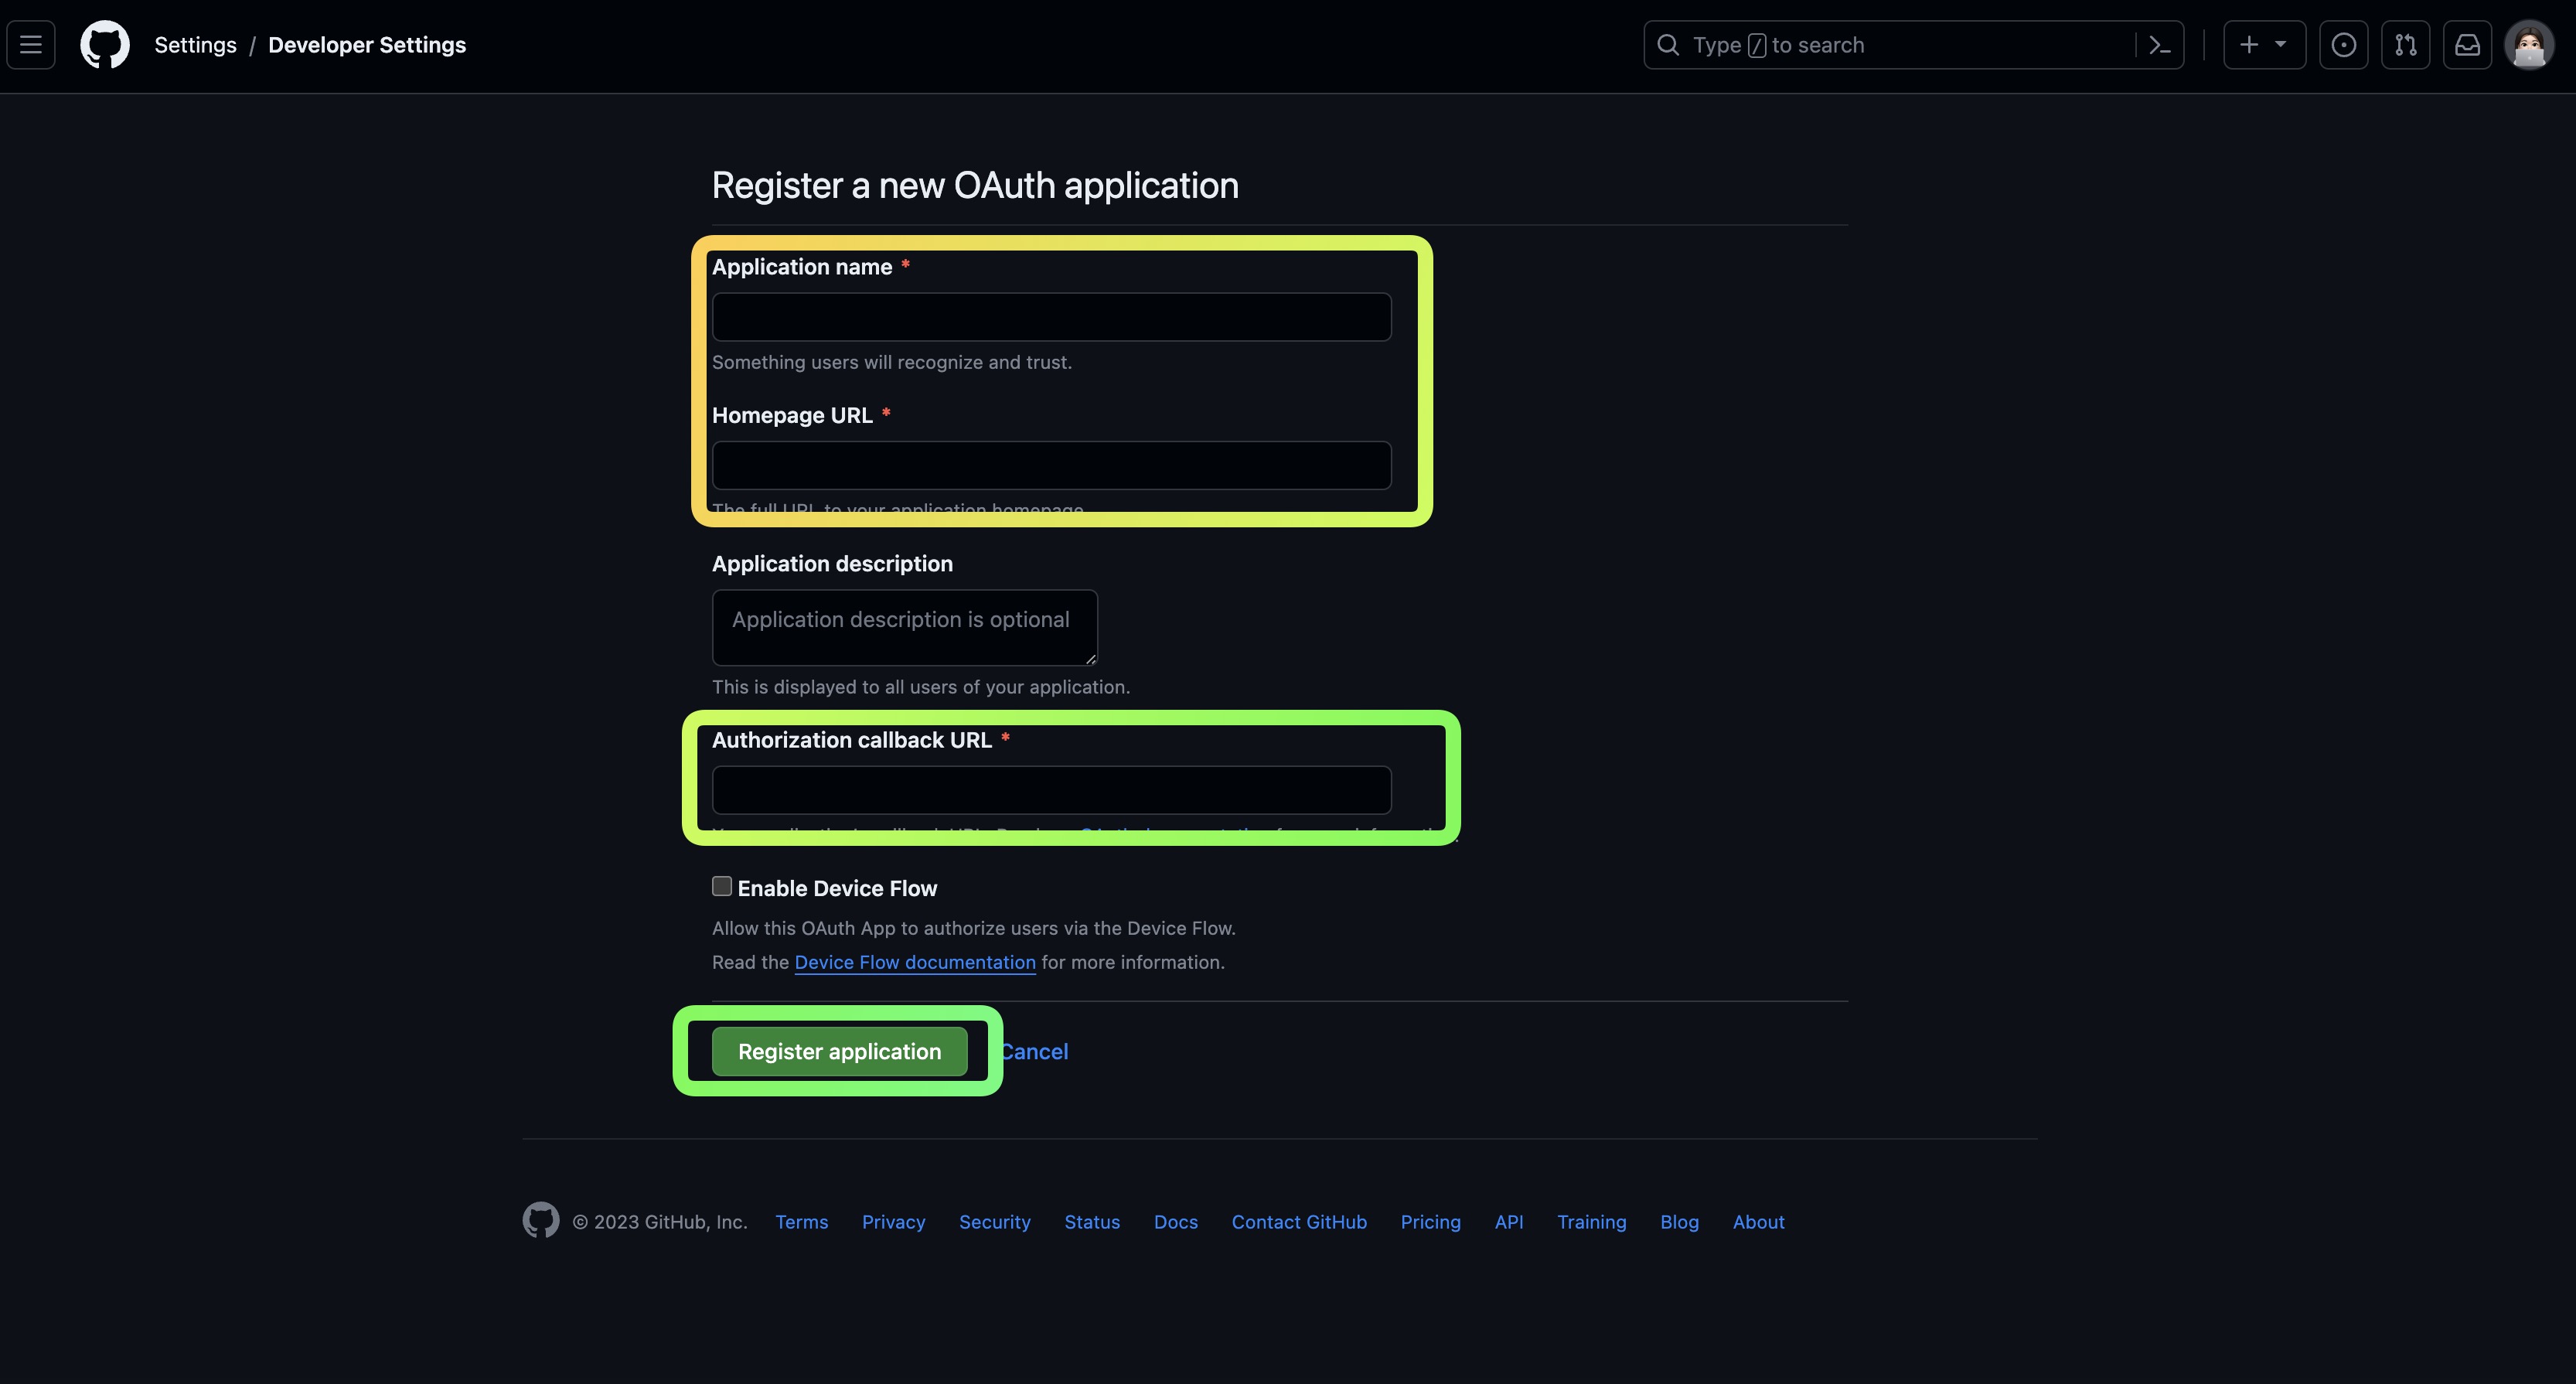Image resolution: width=2576 pixels, height=1384 pixels.
Task: Enable Device Flow checkbox
Action: tap(722, 886)
